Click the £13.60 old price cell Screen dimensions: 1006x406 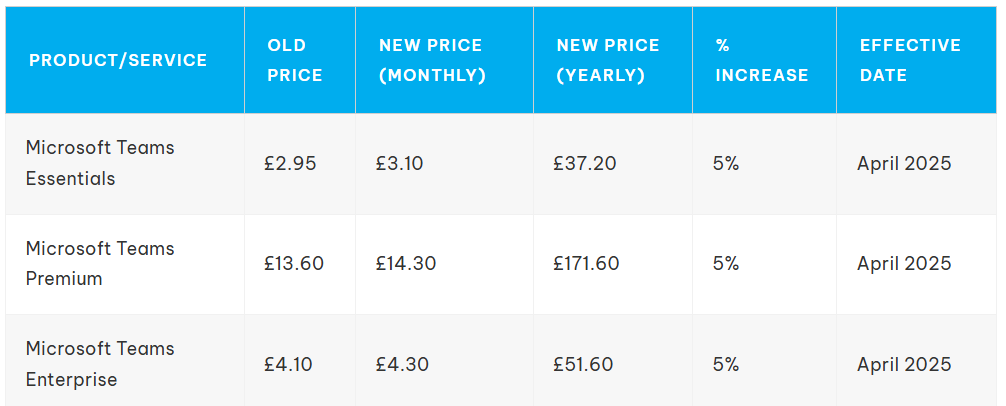pos(294,263)
